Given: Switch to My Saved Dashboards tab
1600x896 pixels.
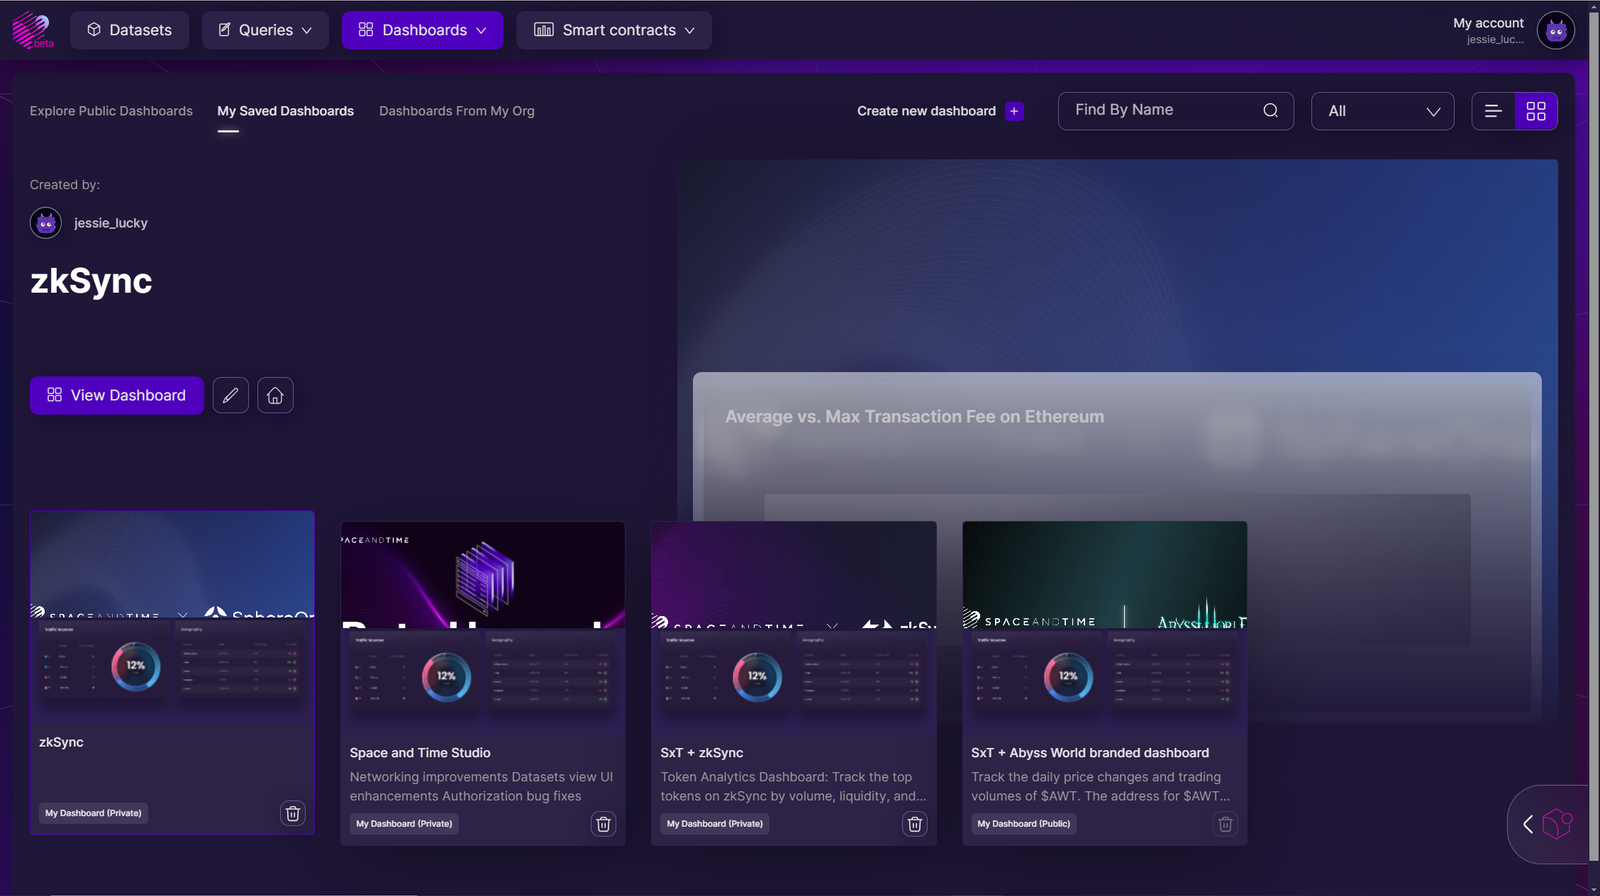Looking at the screenshot, I should click(285, 111).
